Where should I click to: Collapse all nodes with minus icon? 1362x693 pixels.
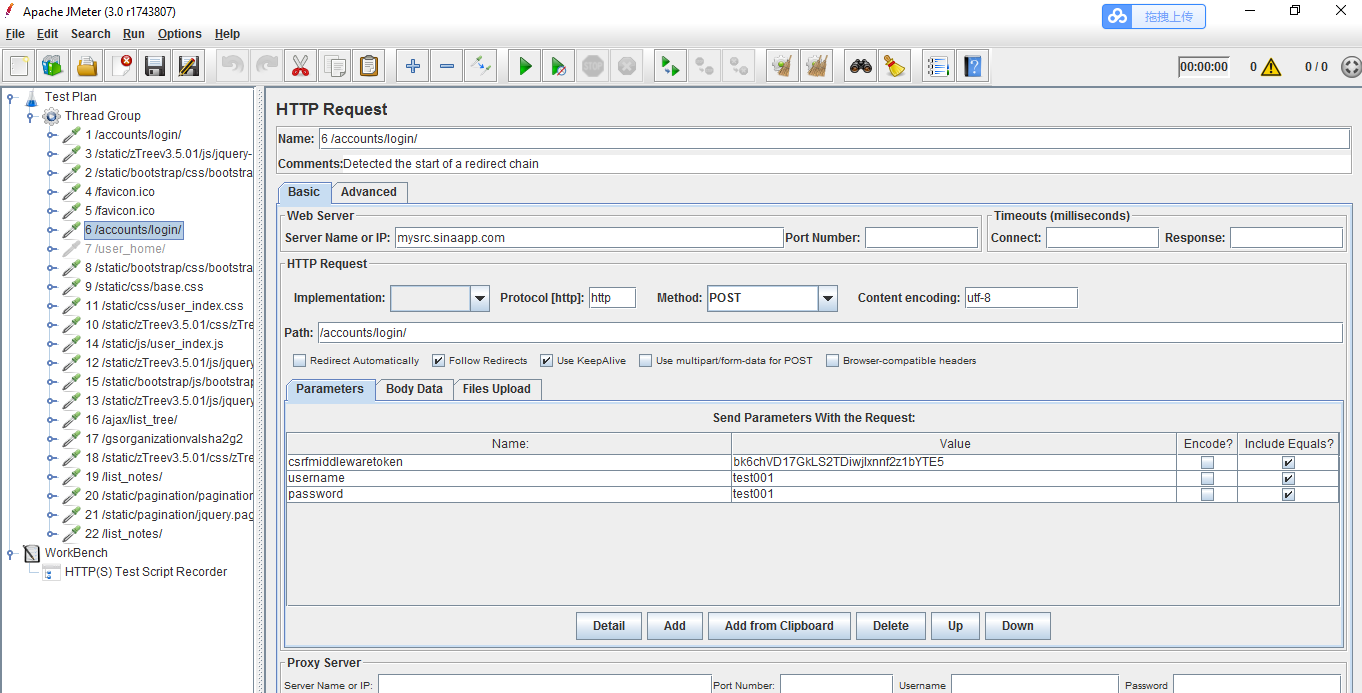[x=446, y=67]
